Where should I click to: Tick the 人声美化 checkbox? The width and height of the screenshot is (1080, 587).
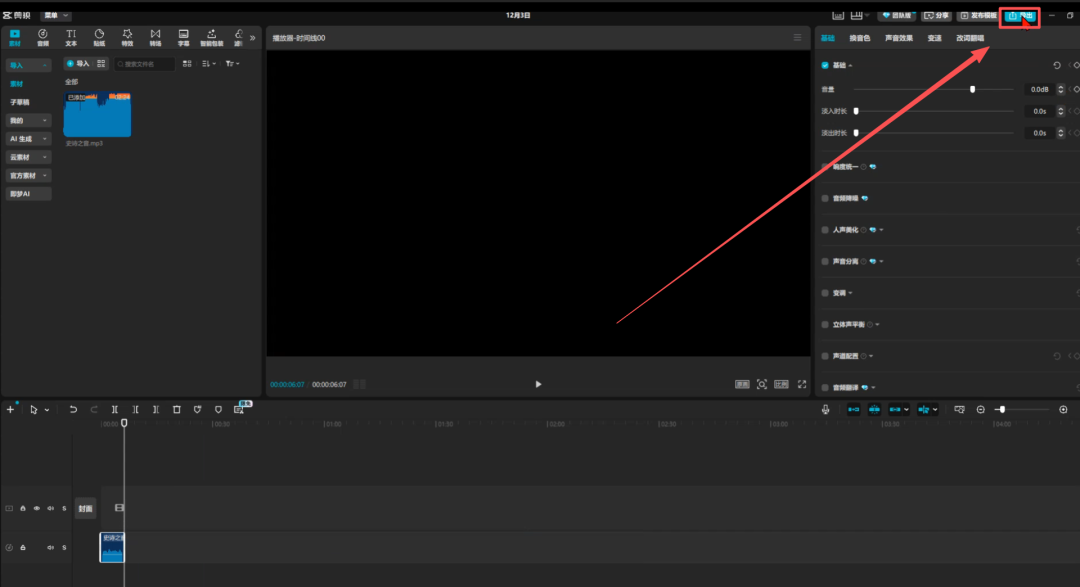[825, 230]
